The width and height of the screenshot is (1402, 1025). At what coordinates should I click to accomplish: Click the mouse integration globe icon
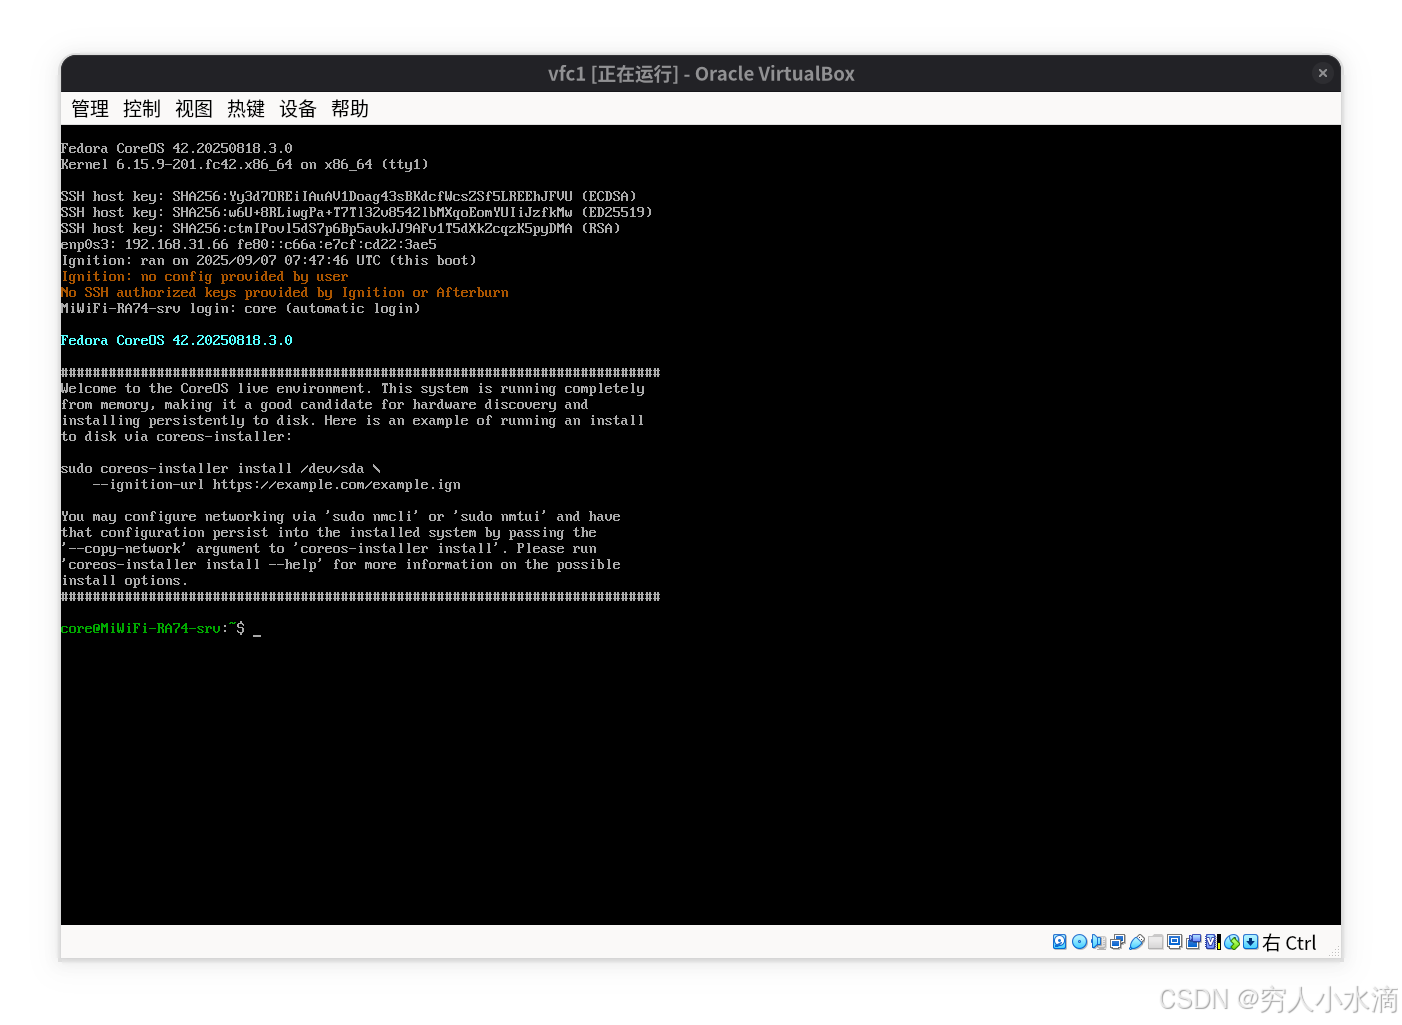click(x=1232, y=942)
